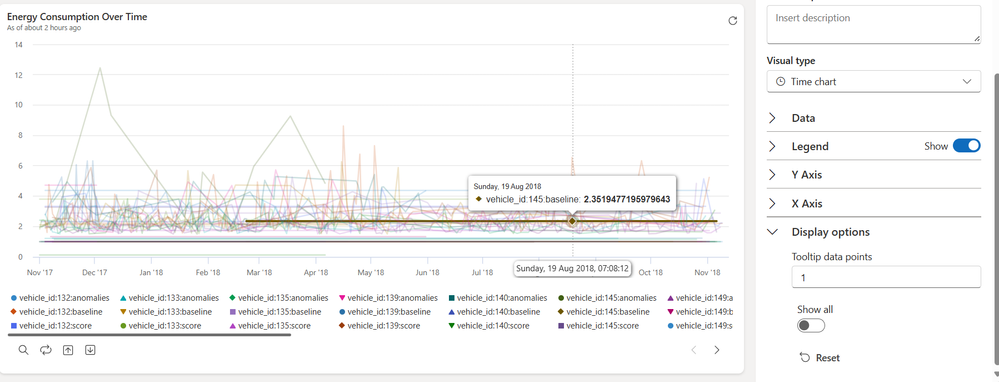999x382 pixels.
Task: Toggle vehicle_id:132:score legend series
Action: [x=51, y=326]
